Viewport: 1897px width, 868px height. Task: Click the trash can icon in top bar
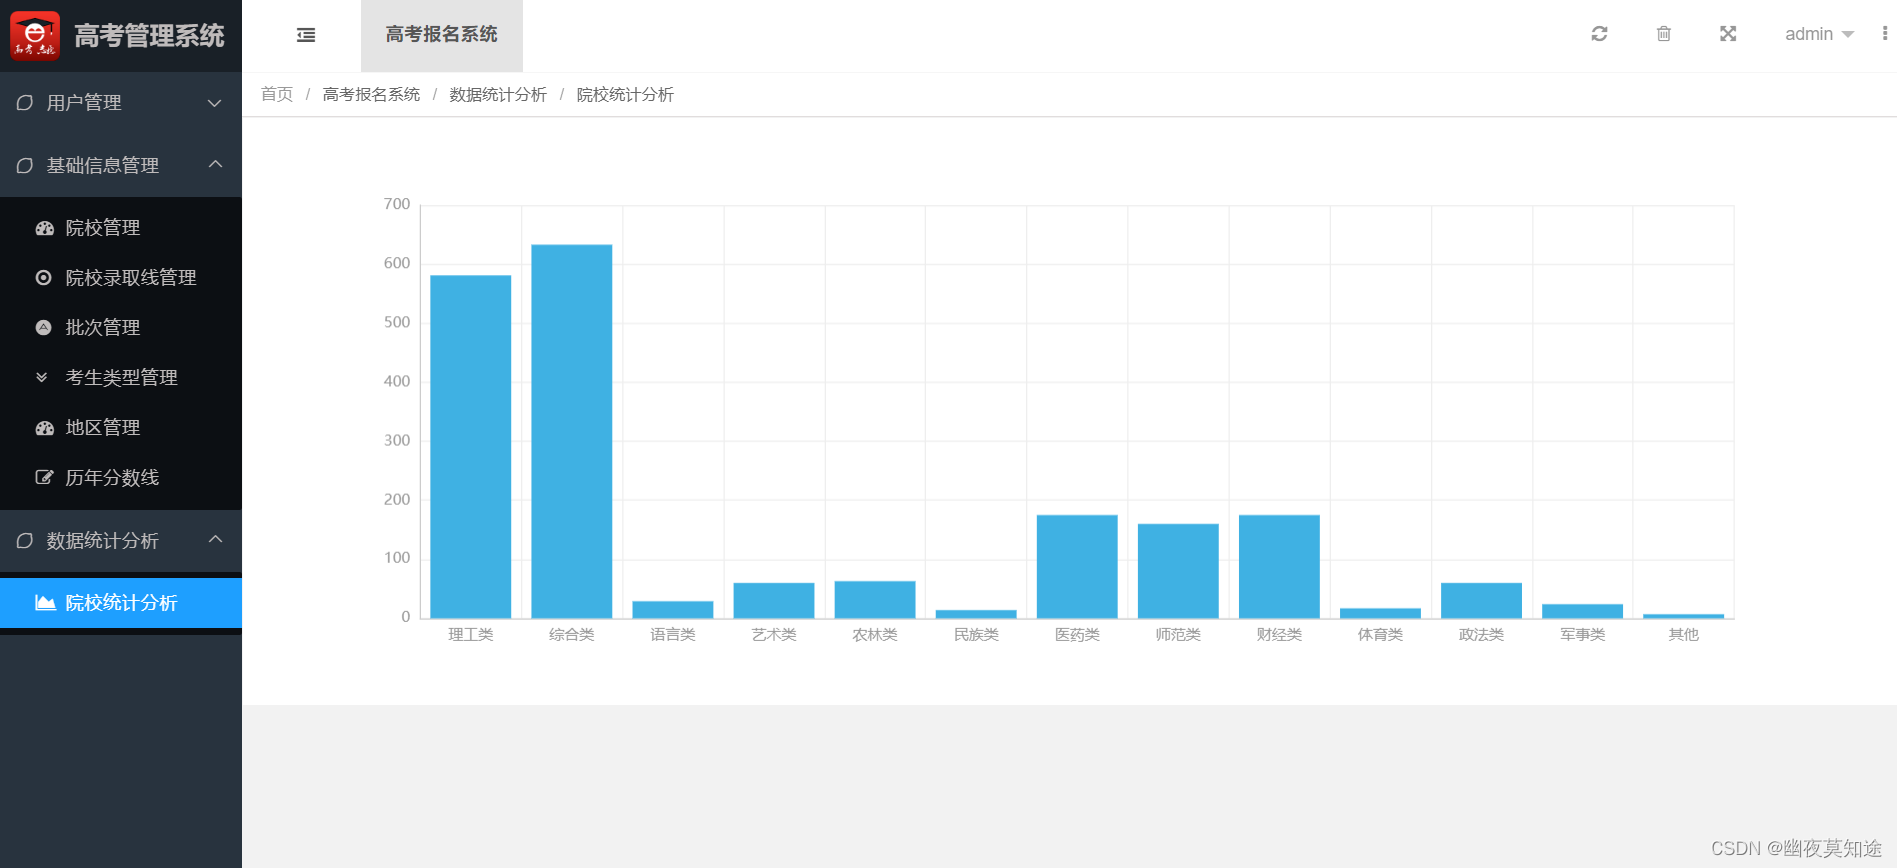[x=1664, y=34]
